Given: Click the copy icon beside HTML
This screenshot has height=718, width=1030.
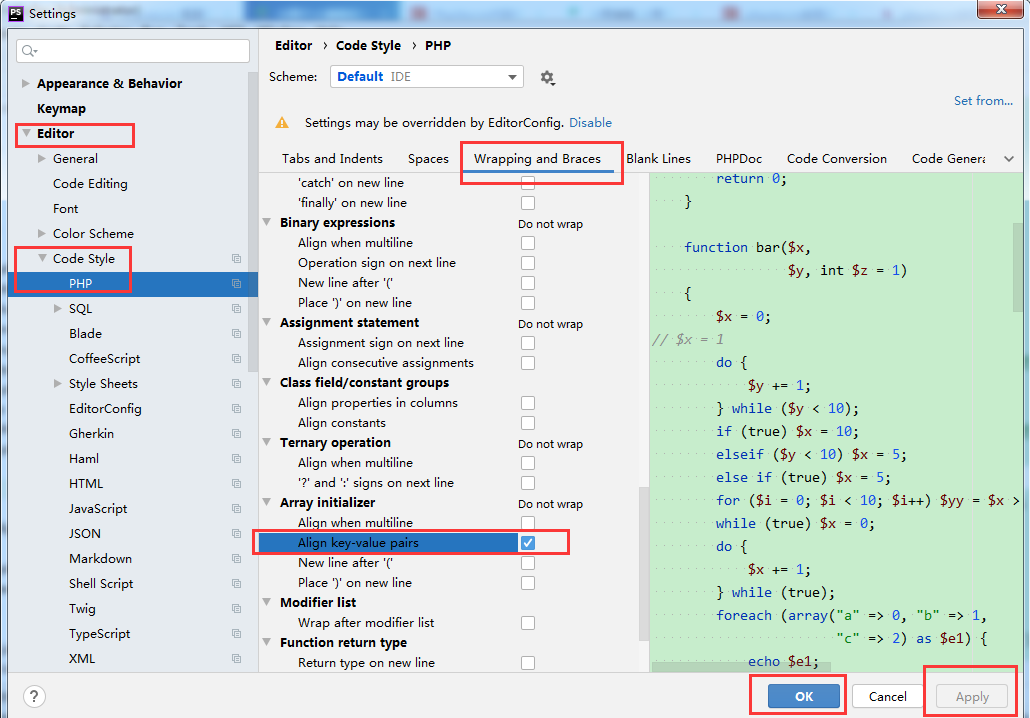Looking at the screenshot, I should [x=236, y=483].
